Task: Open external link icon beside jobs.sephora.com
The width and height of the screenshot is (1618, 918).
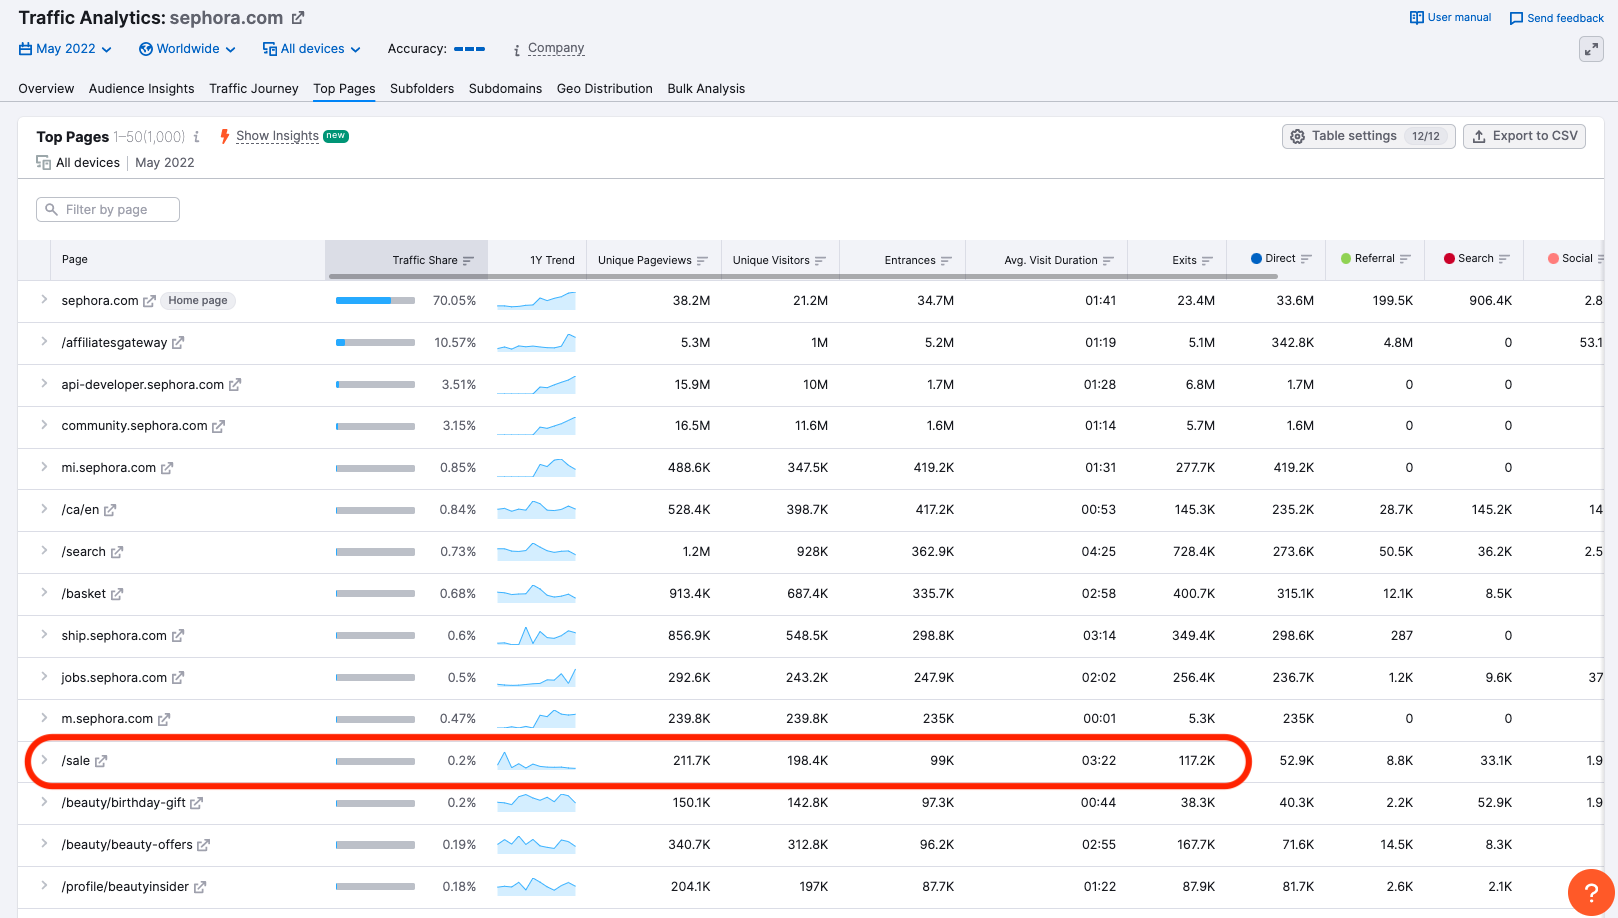Action: tap(178, 678)
